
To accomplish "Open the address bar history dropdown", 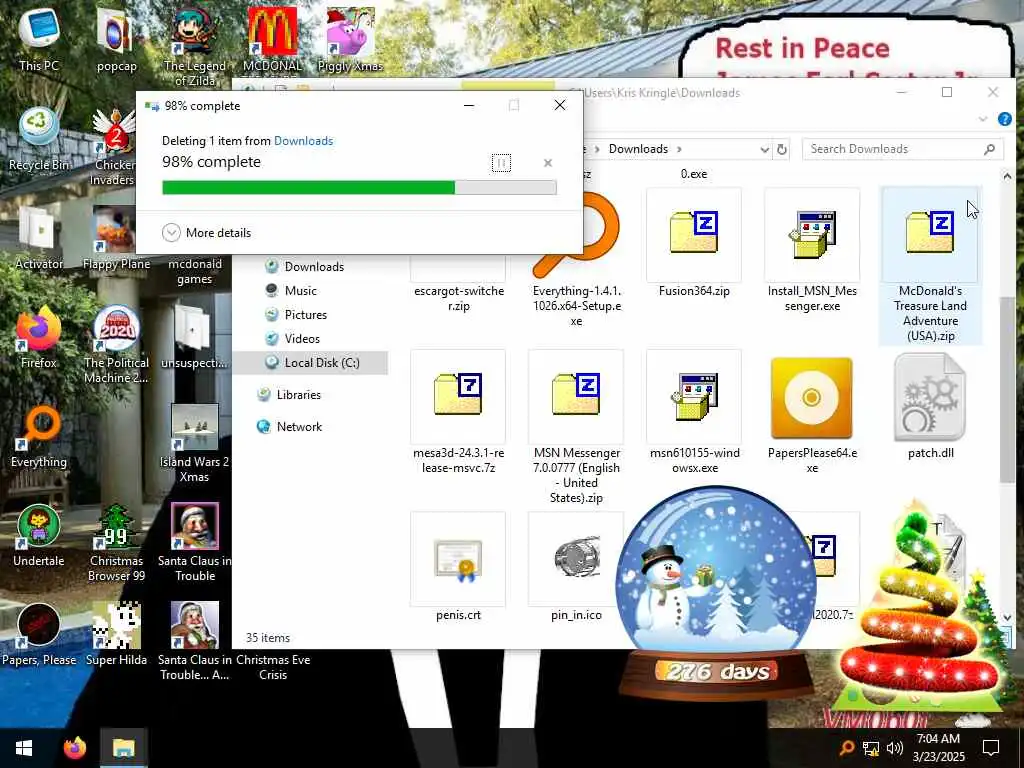I will coord(764,150).
